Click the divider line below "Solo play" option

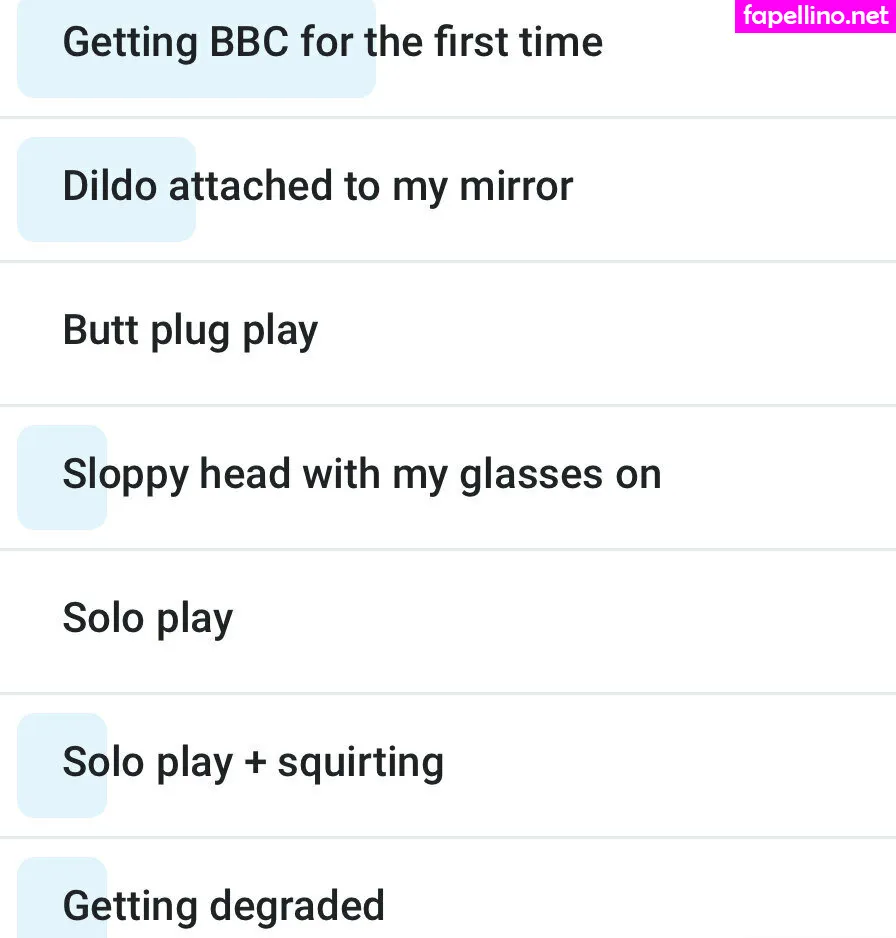[x=448, y=693]
